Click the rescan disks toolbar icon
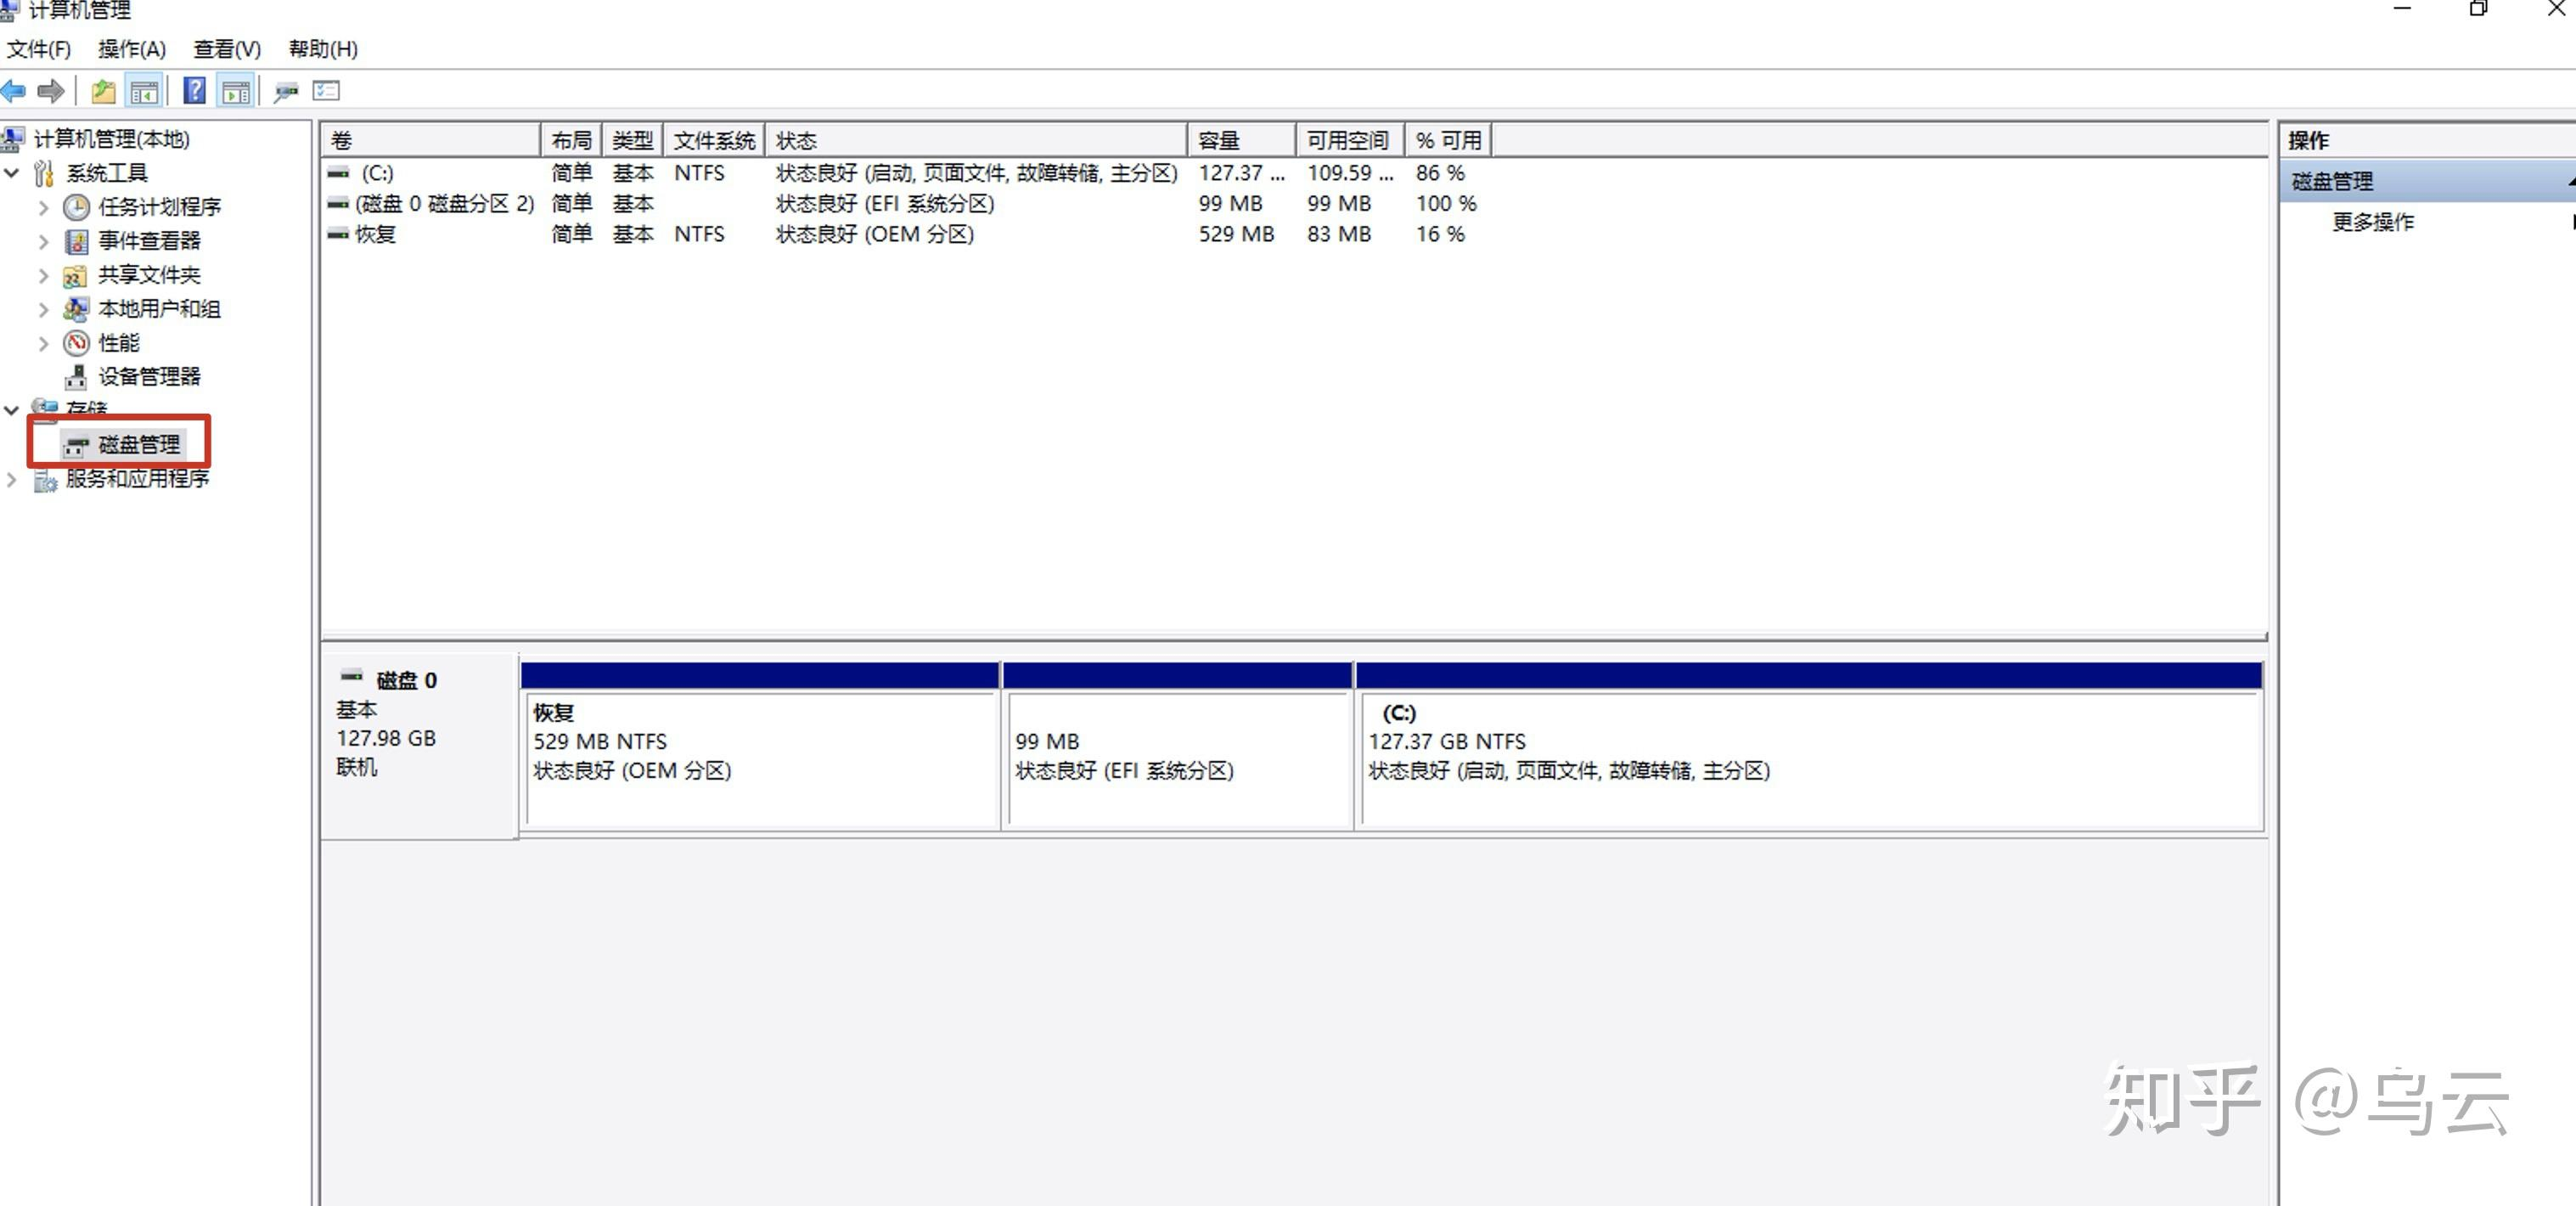Image resolution: width=2576 pixels, height=1206 pixels. [x=286, y=92]
